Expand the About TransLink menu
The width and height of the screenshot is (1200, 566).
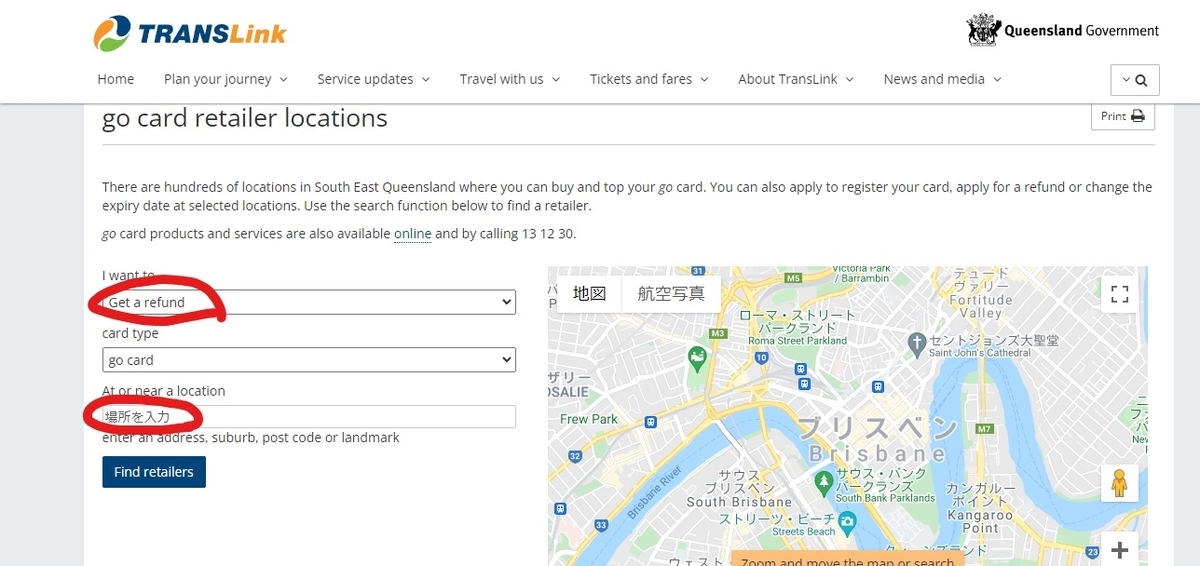click(796, 79)
